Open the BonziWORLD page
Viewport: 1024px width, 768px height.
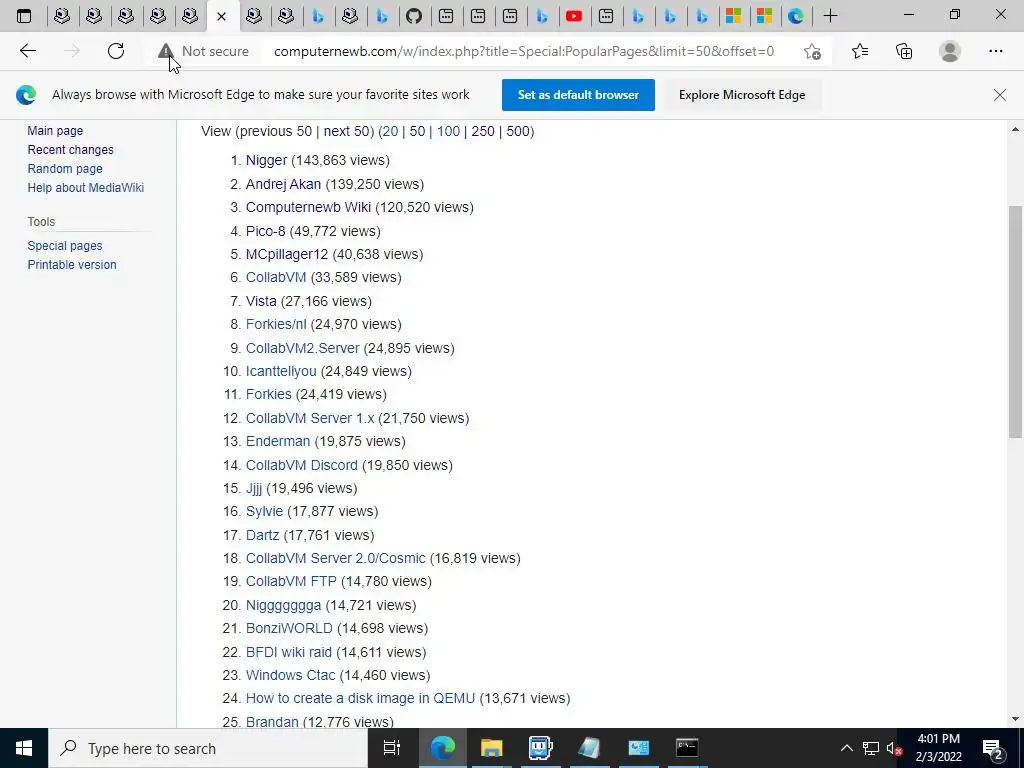pos(289,628)
